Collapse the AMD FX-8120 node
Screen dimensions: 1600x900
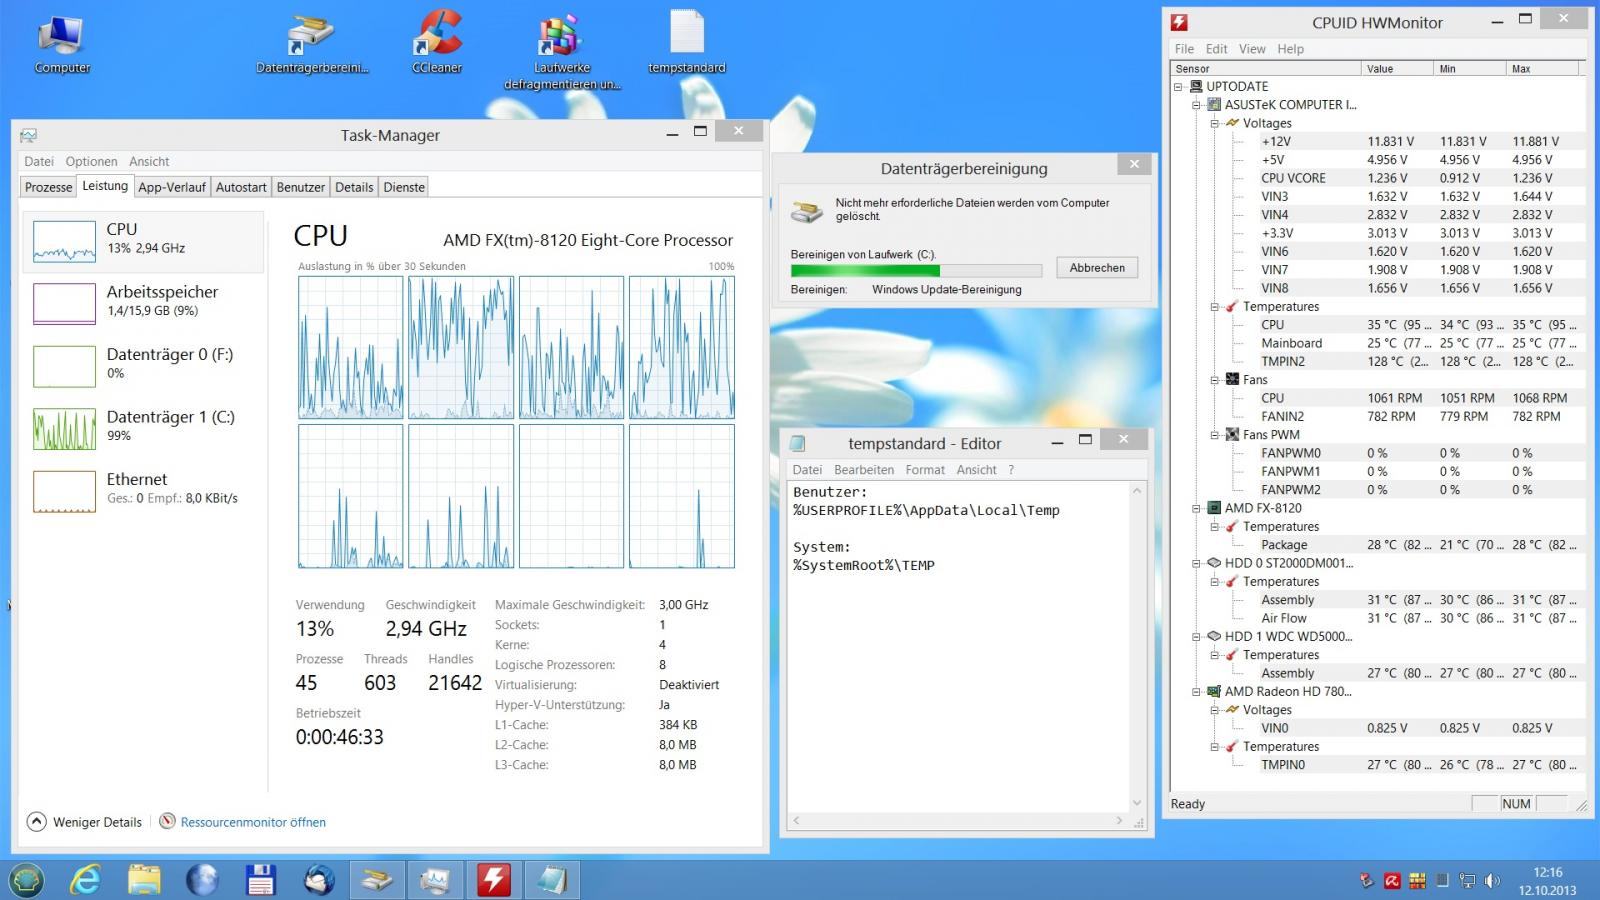pyautogui.click(x=1196, y=508)
